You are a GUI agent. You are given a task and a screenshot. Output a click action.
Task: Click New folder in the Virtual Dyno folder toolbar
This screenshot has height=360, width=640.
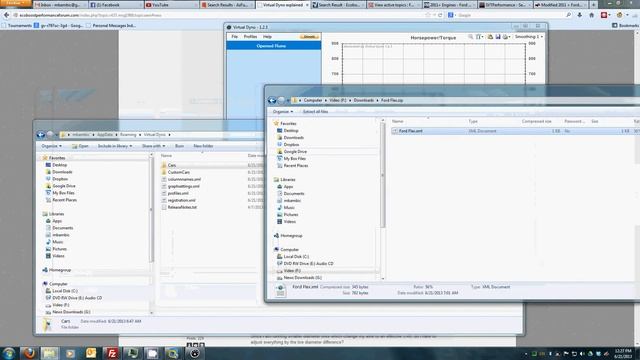point(203,146)
